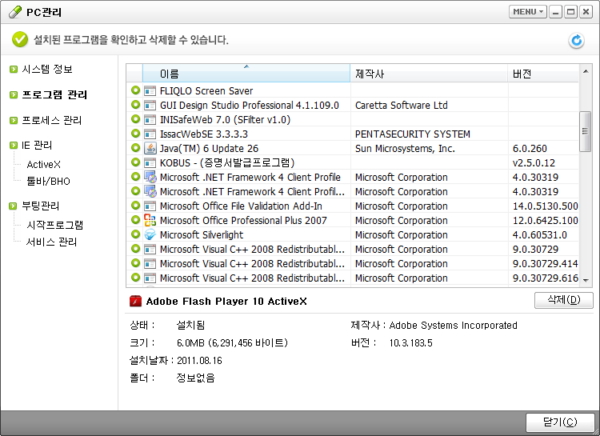Select ActiveX under IE 관리

coord(44,164)
